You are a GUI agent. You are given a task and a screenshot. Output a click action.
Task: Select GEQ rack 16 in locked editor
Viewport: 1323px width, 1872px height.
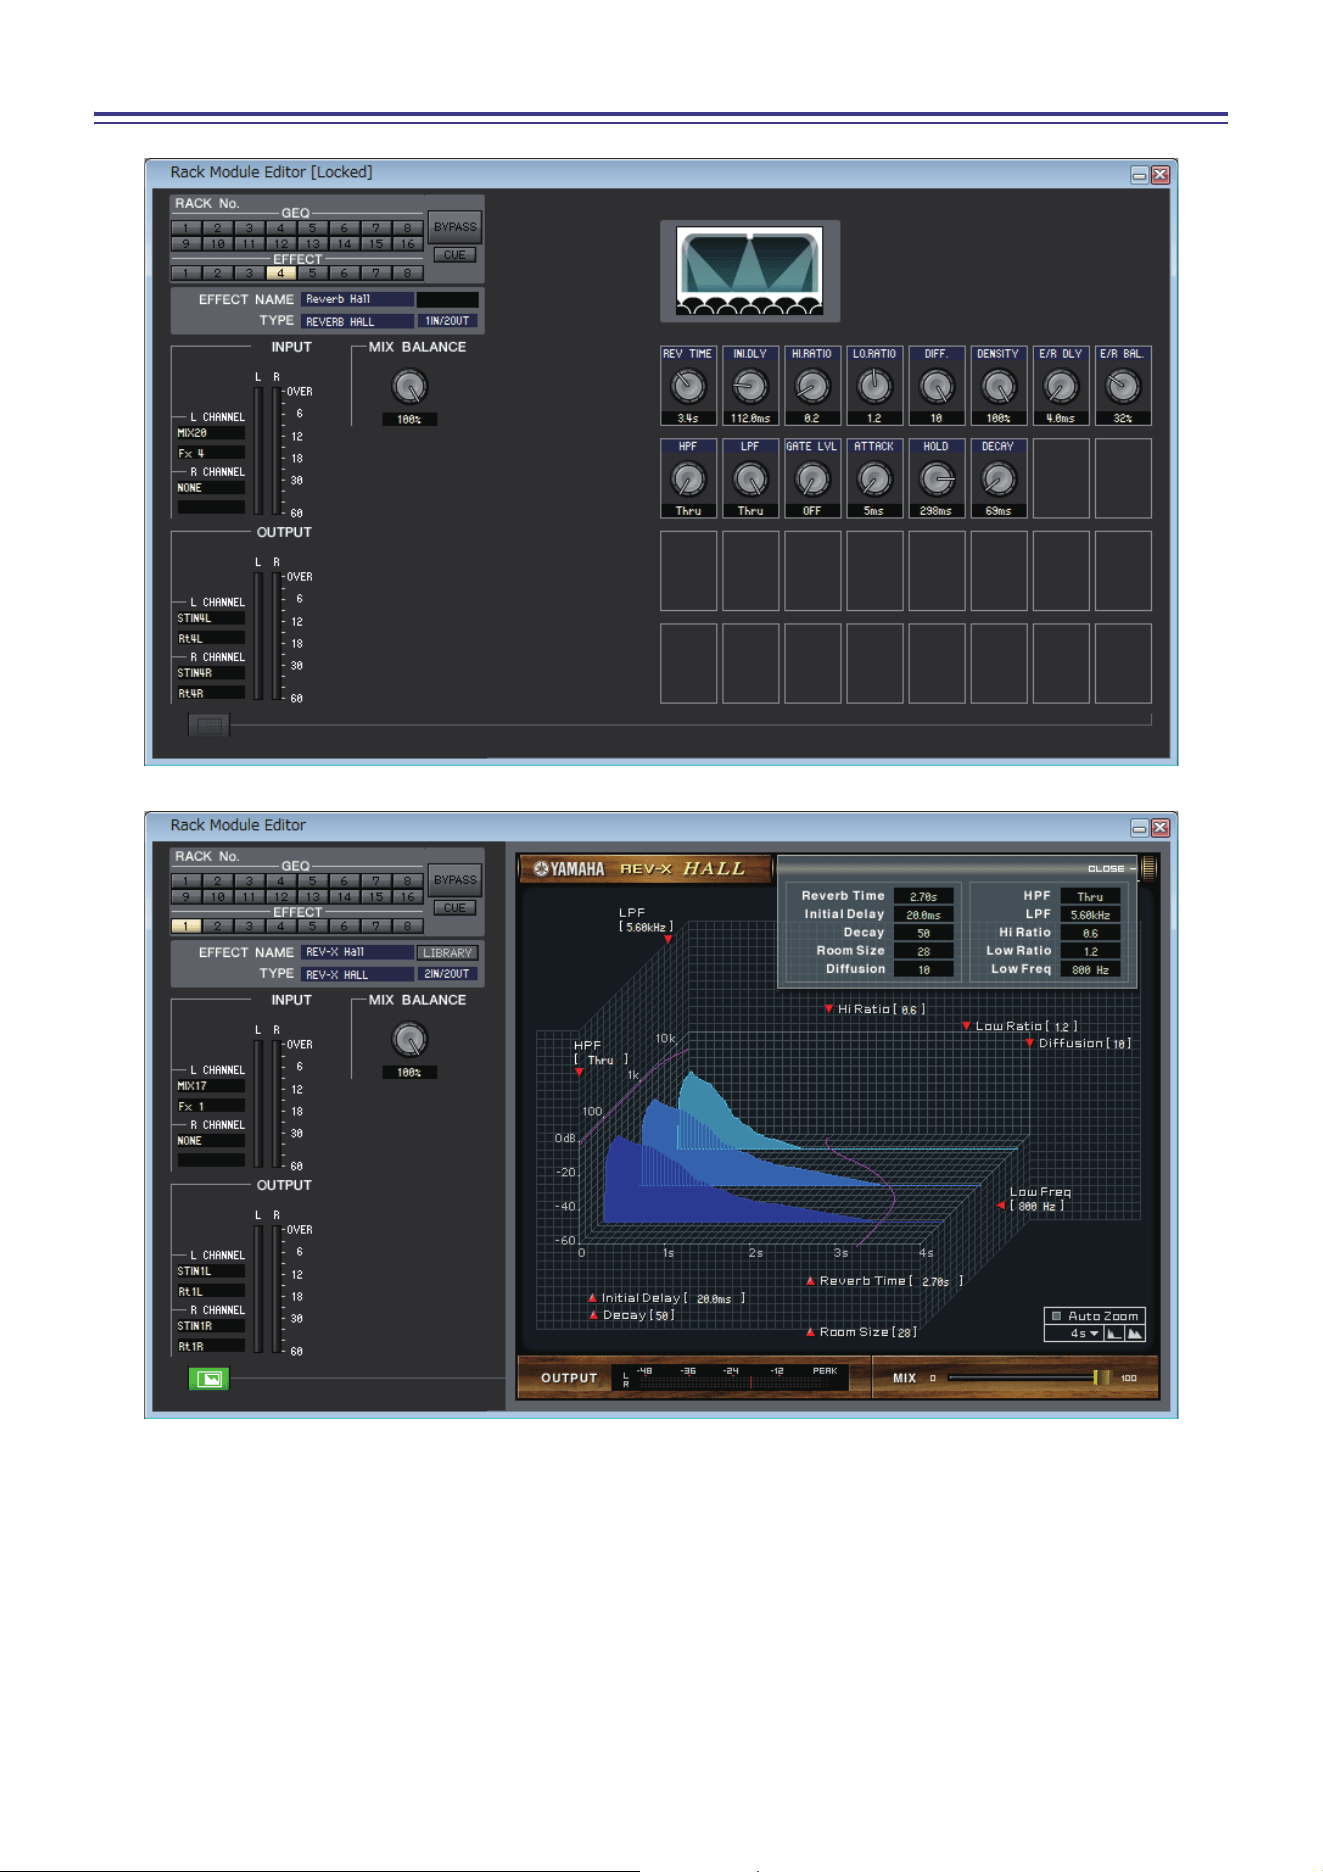point(407,243)
